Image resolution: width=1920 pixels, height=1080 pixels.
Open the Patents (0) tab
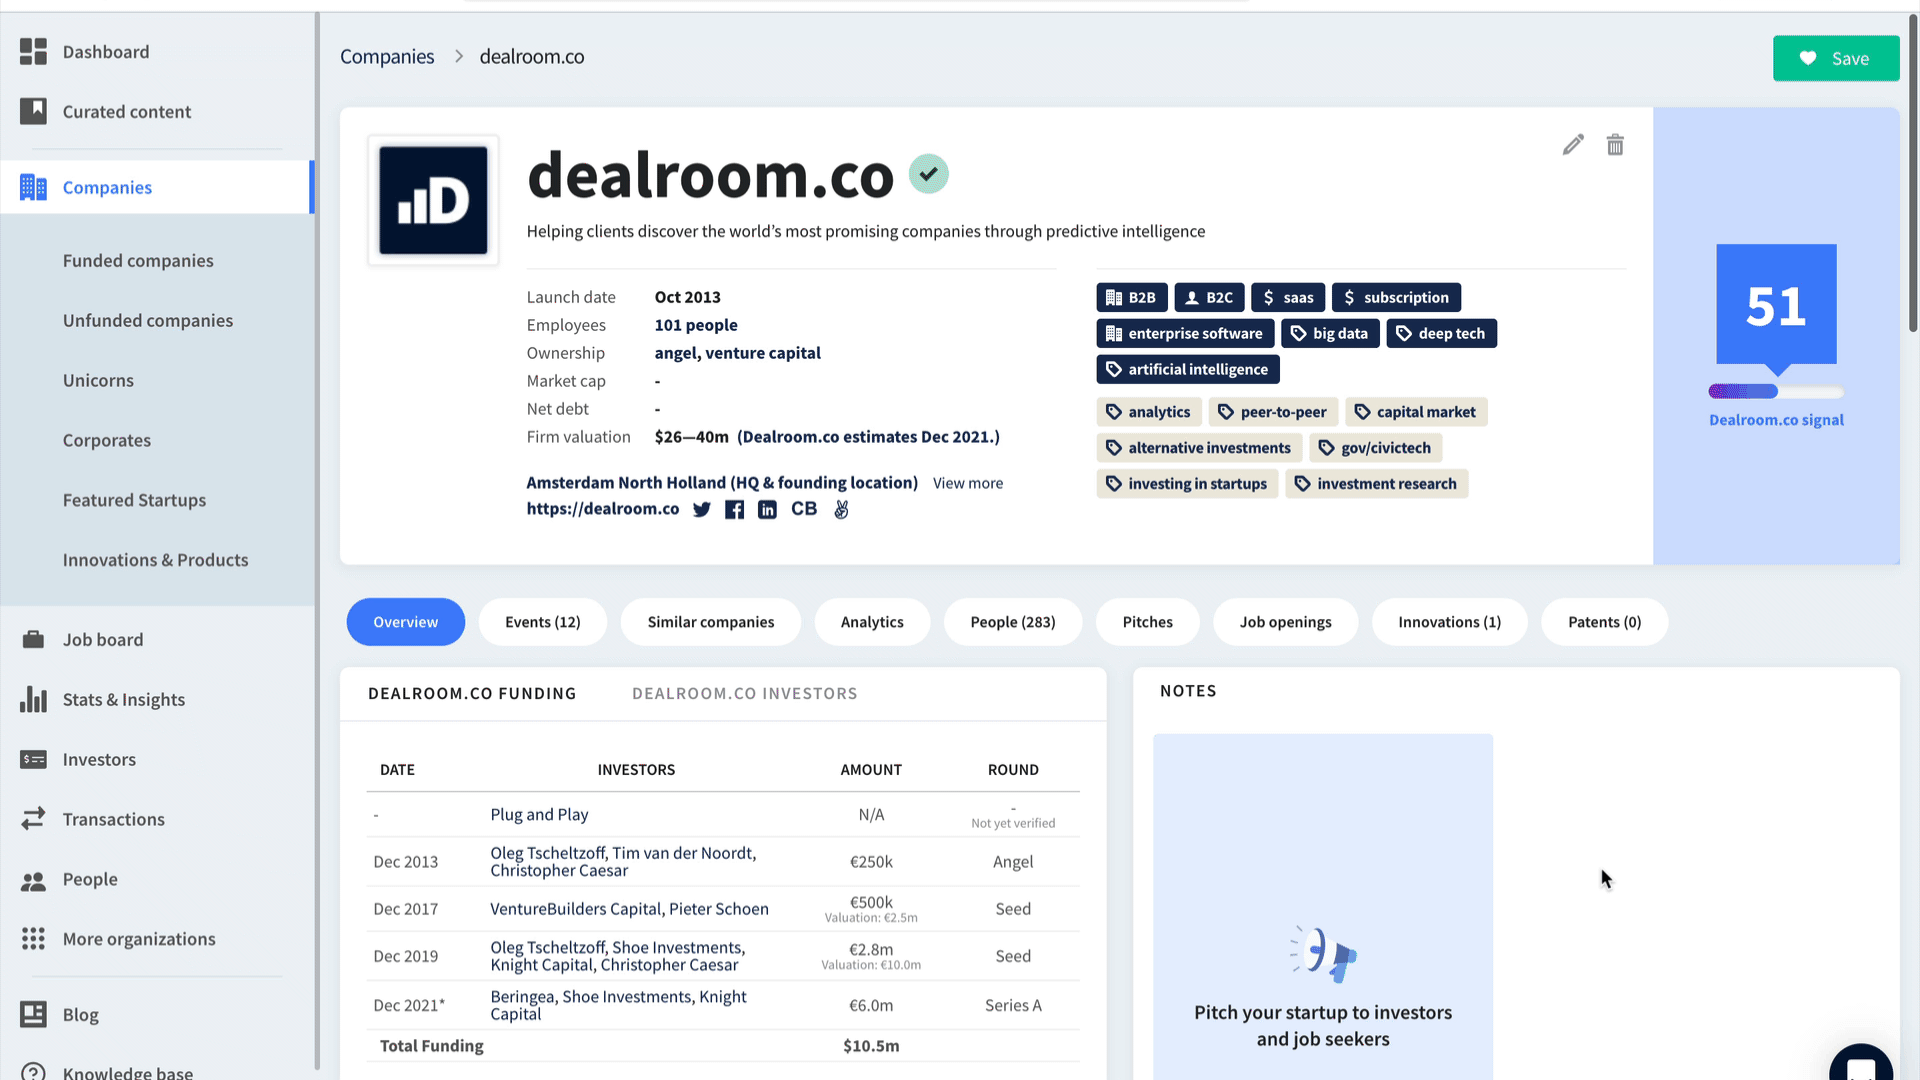[x=1604, y=622]
